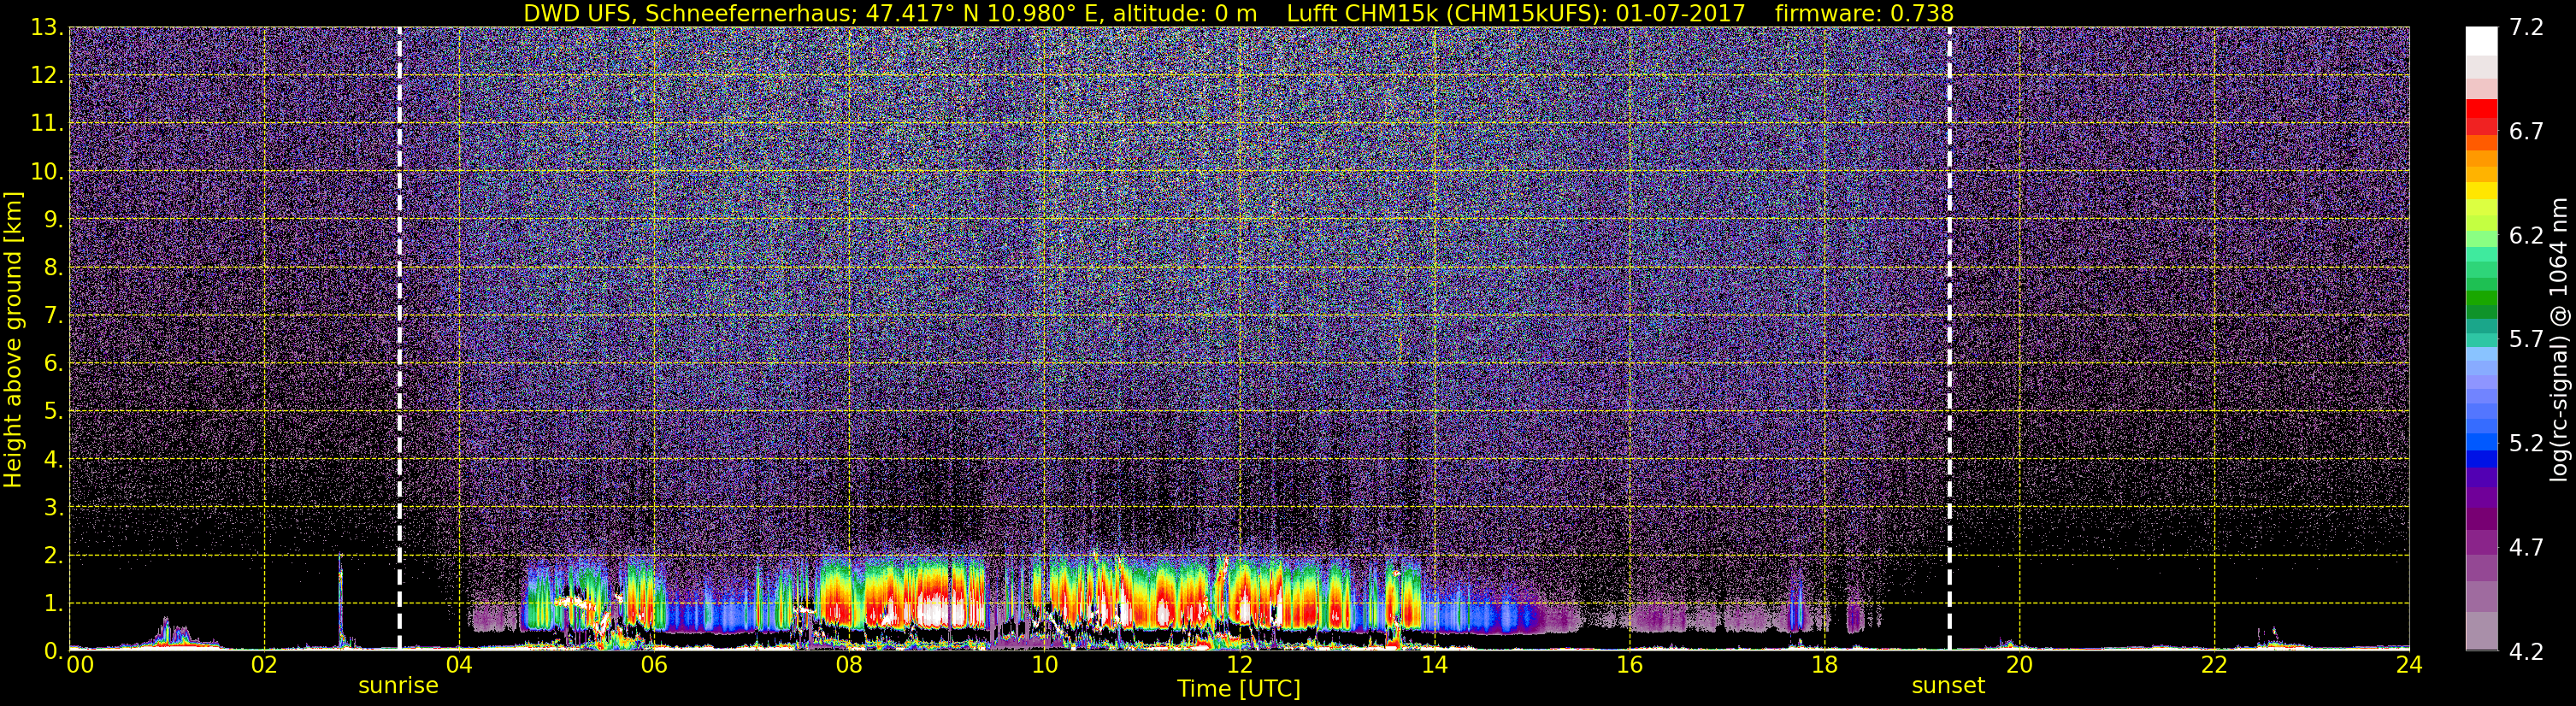Click the 7. height tick label
Viewport: 2576px width, 706px height.
(x=54, y=315)
